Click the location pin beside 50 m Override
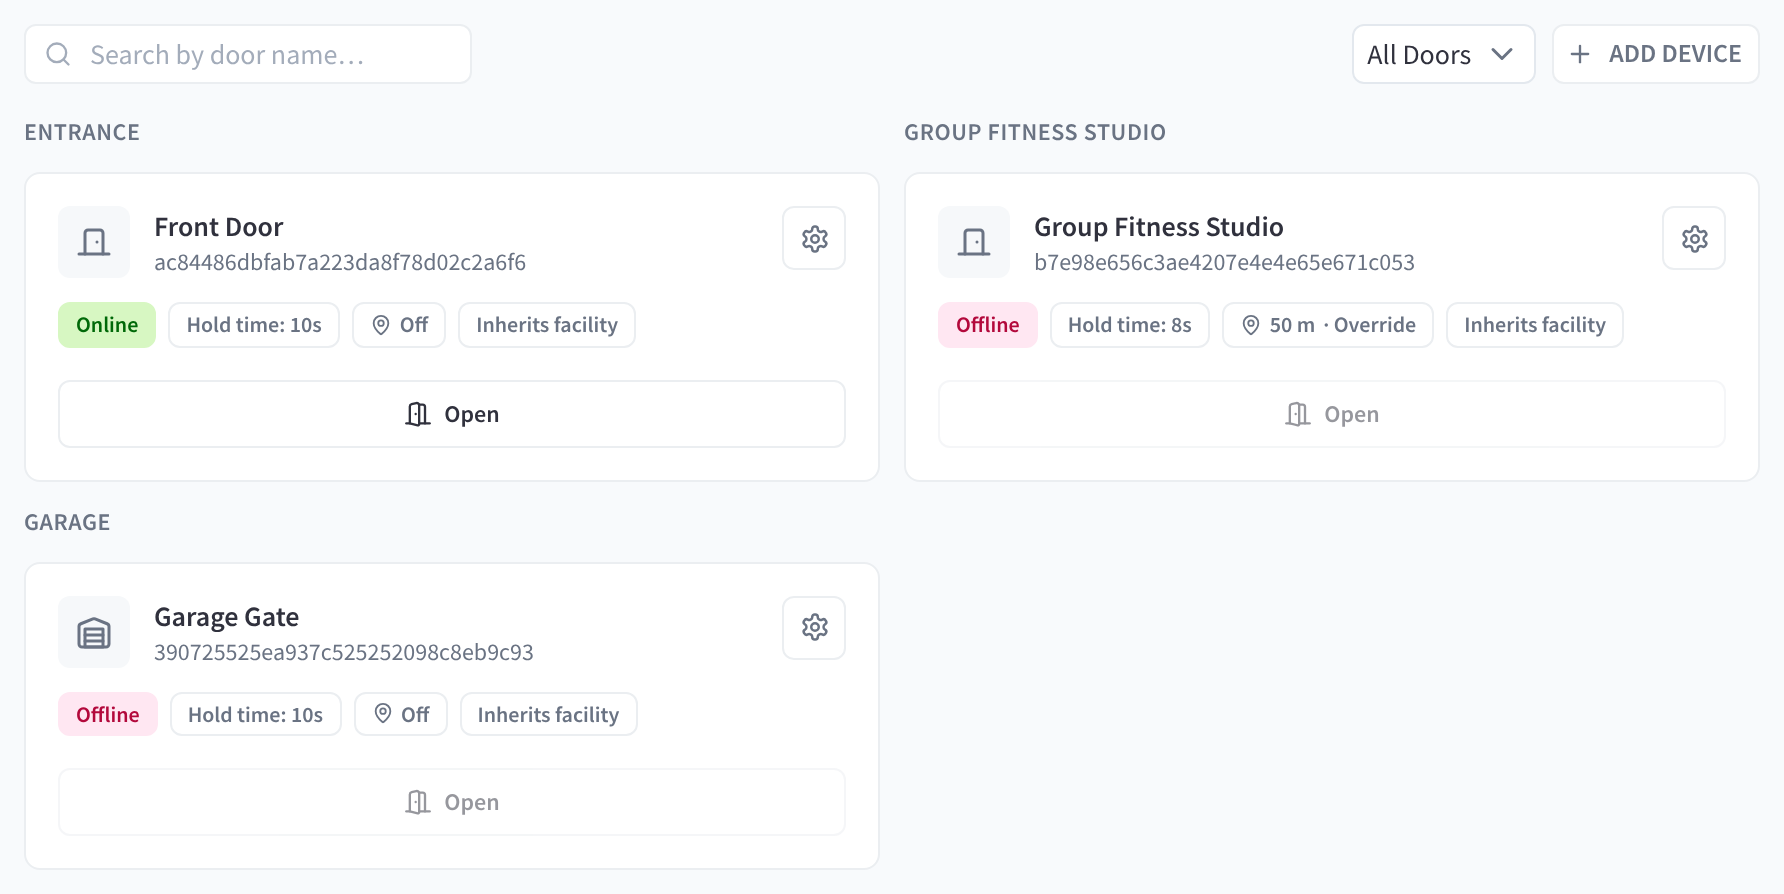The height and width of the screenshot is (894, 1784). click(1251, 325)
